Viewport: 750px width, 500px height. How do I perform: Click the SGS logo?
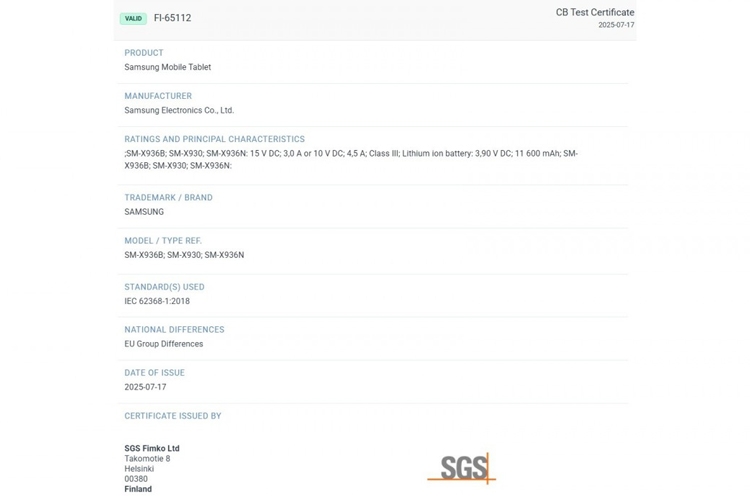tap(462, 468)
